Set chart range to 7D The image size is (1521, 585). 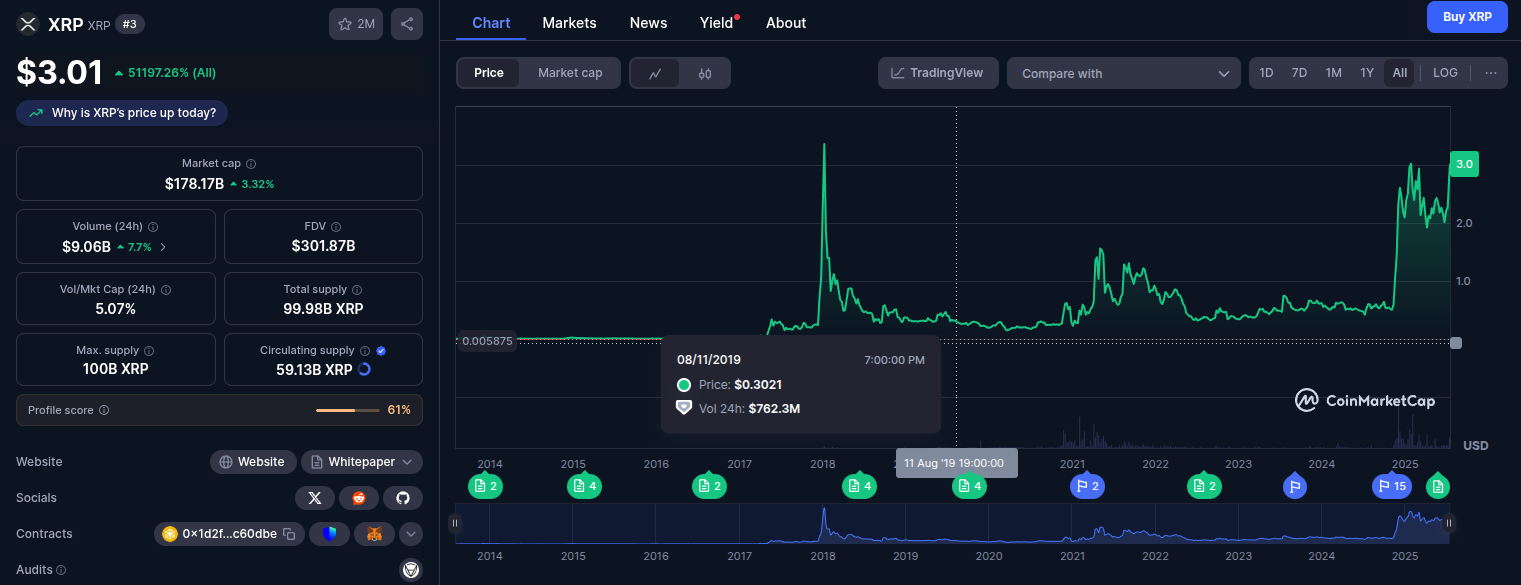(1299, 73)
